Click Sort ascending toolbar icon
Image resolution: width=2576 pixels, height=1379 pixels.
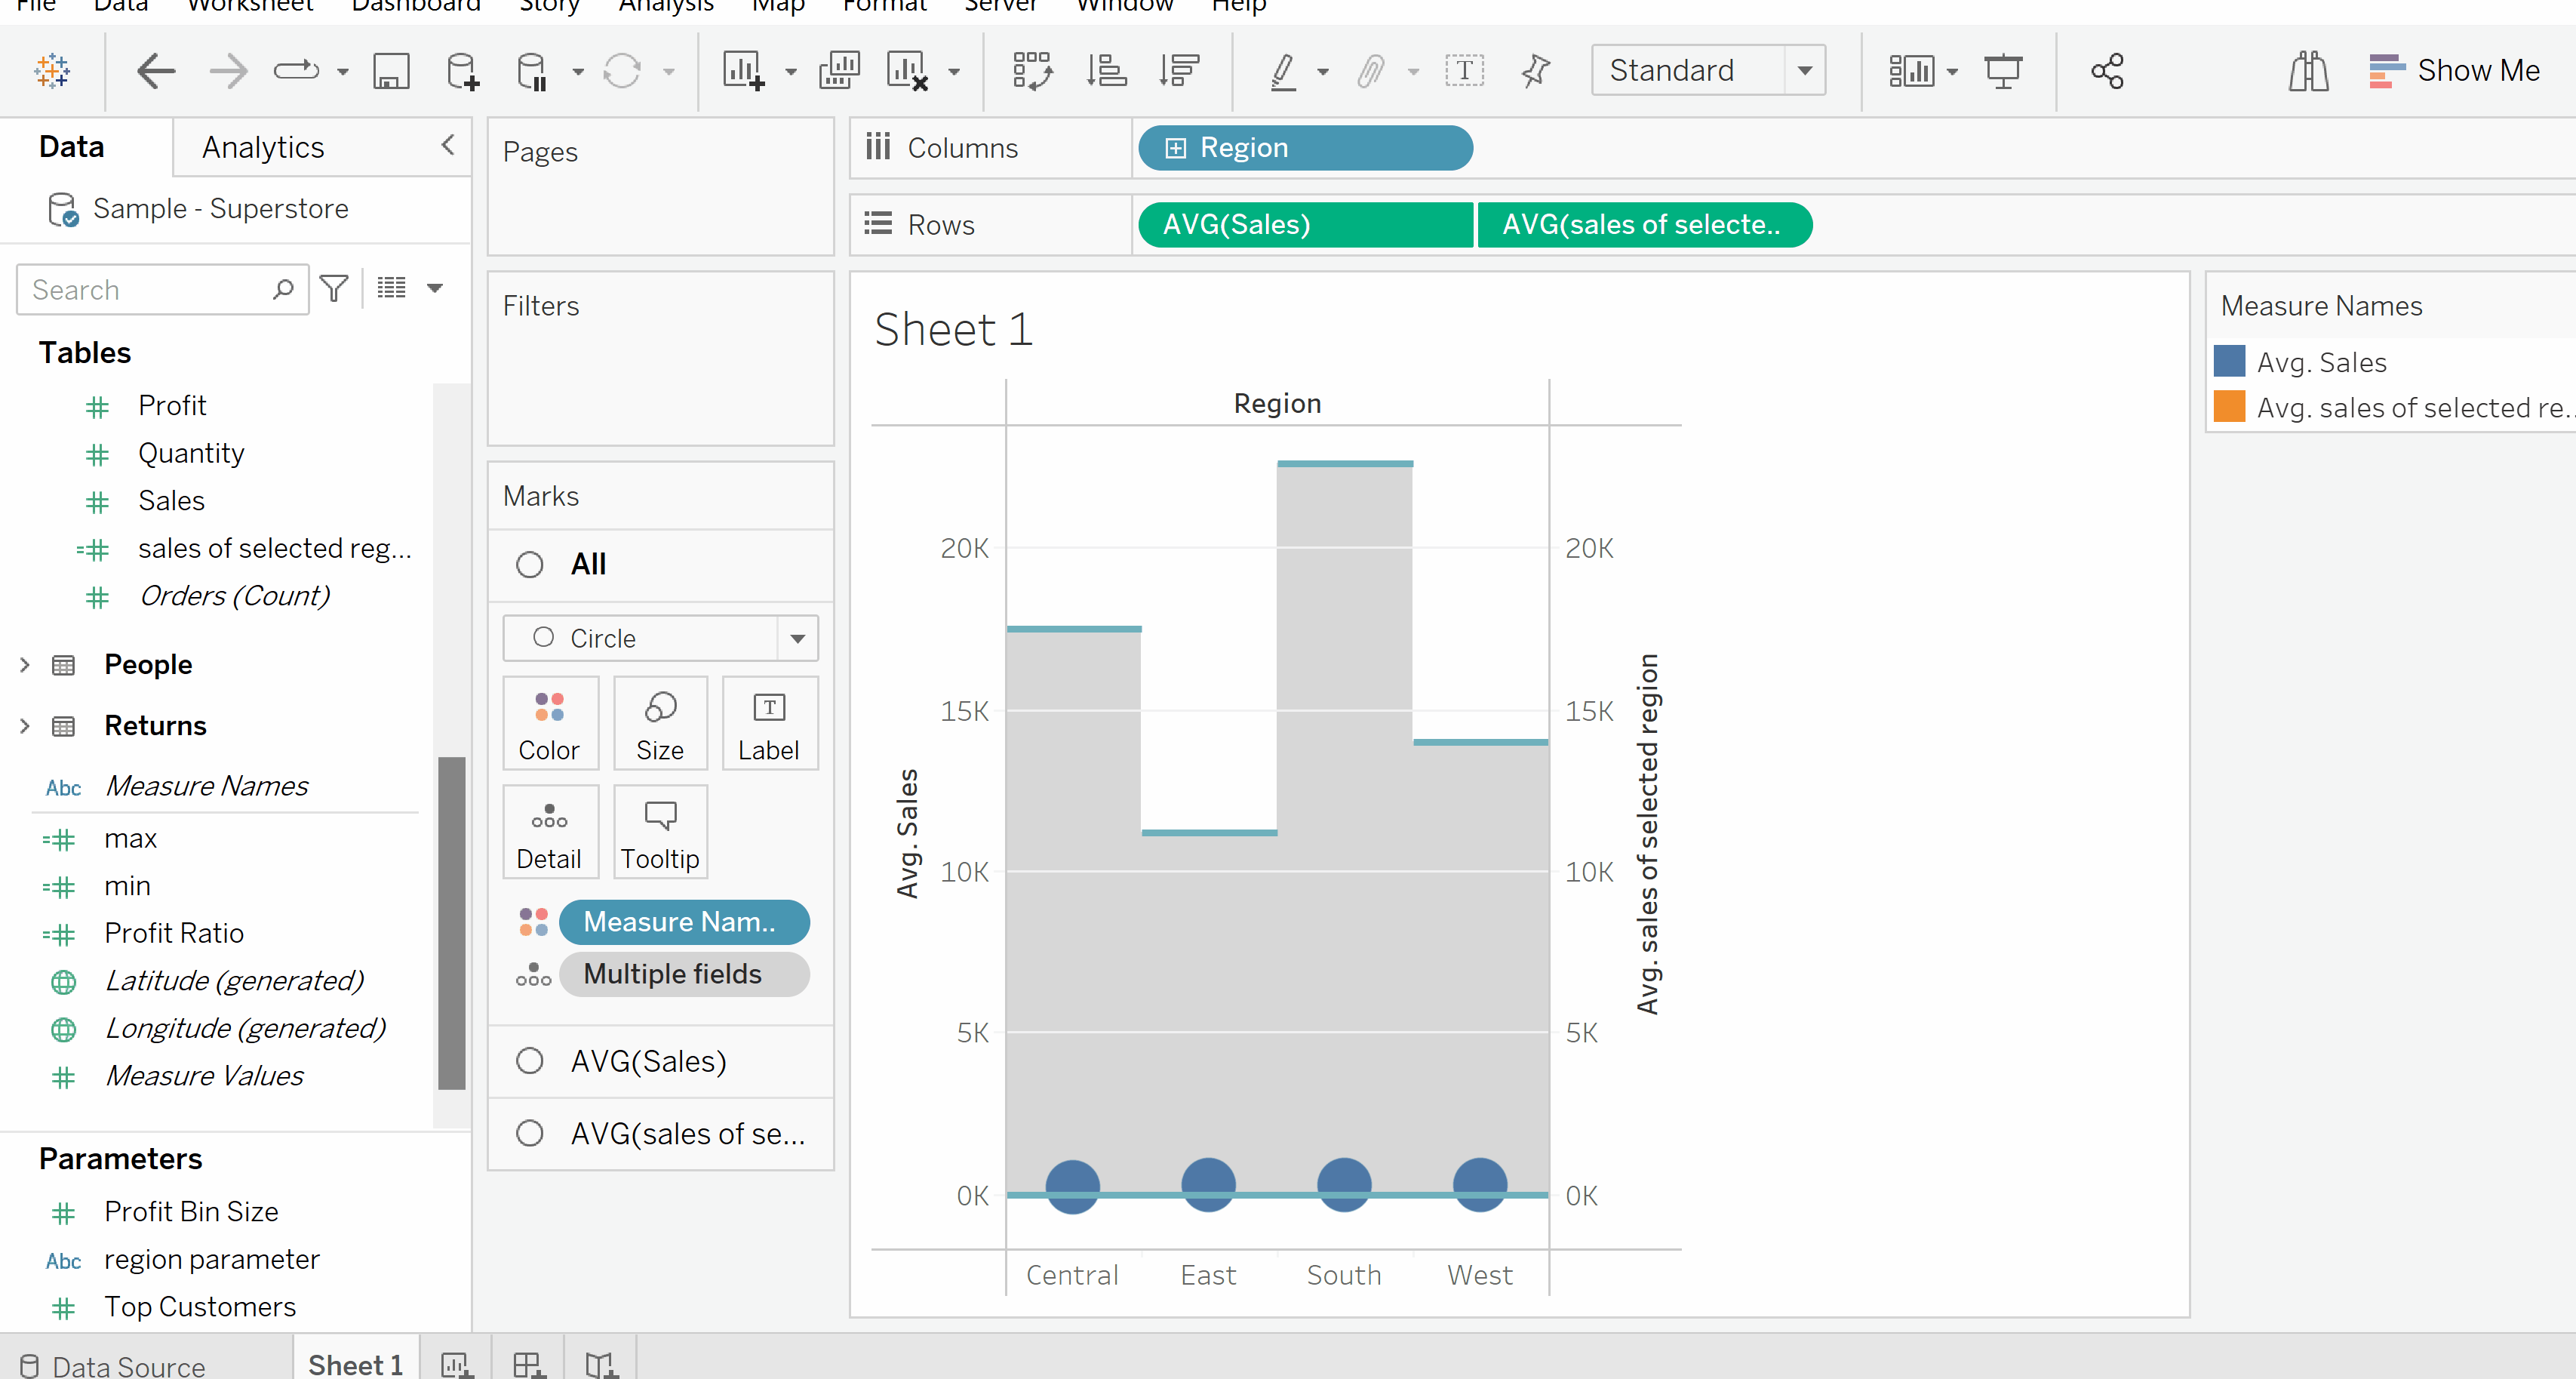[x=1106, y=71]
